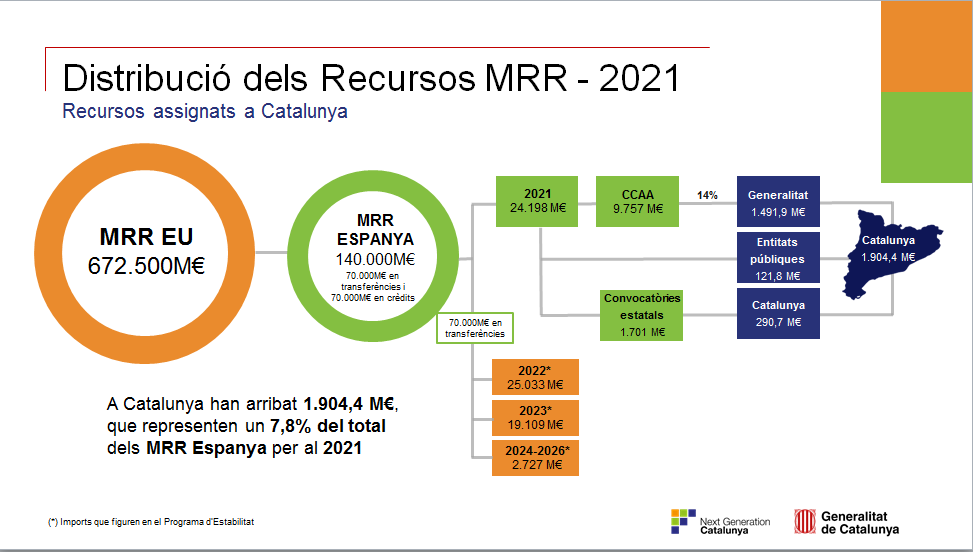
Task: Select the Catalunya 290,7 M€ box
Action: (x=778, y=314)
